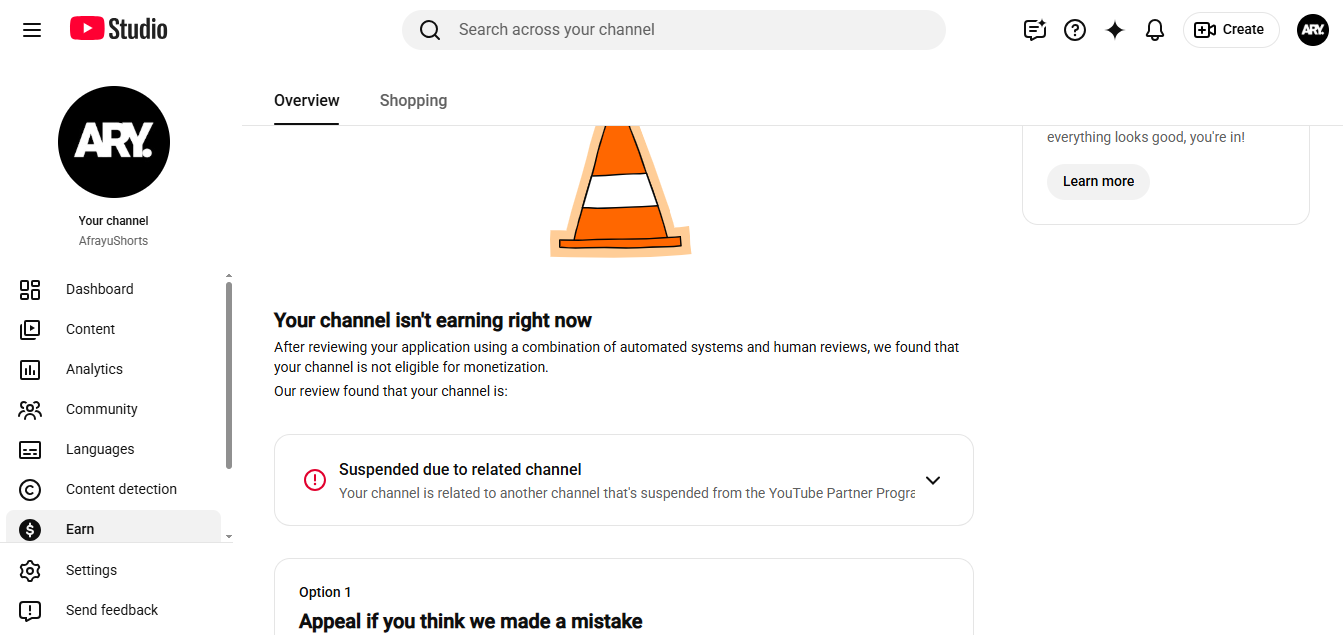Expand the Suspended due to related channel chevron

(933, 480)
